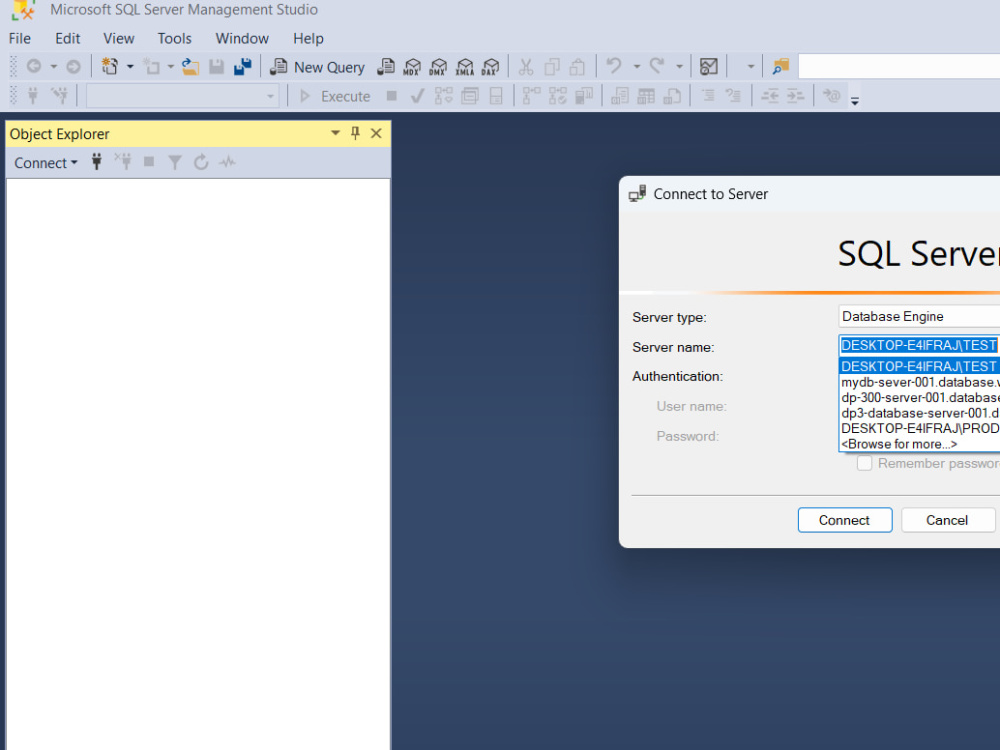This screenshot has height=750, width=1000.
Task: Click the Decrease Indent icon
Action: coord(769,96)
